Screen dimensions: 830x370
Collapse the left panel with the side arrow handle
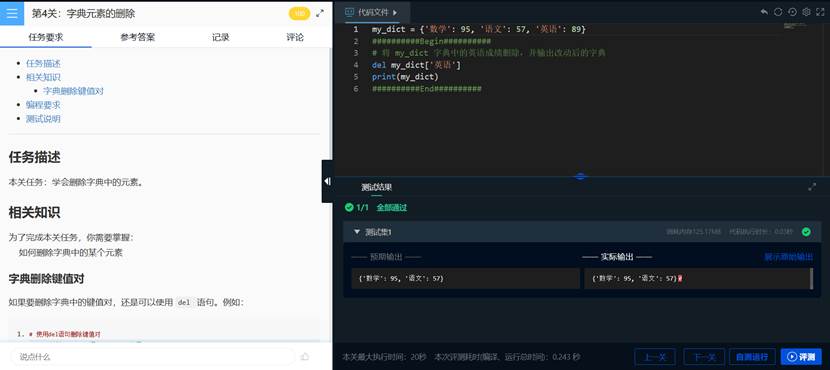coord(327,181)
